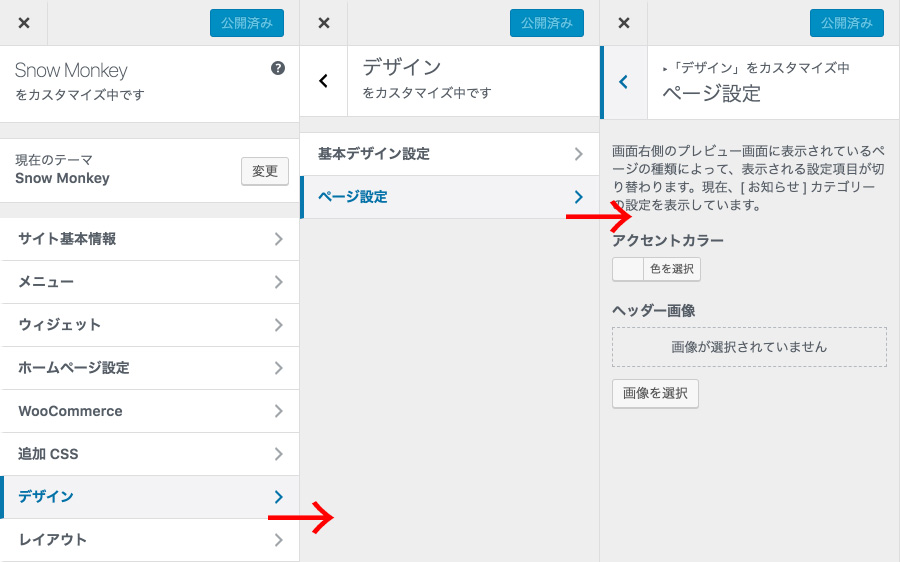This screenshot has width=900, height=562.
Task: Expand chevron on the 追加 CSS row
Action: click(278, 454)
